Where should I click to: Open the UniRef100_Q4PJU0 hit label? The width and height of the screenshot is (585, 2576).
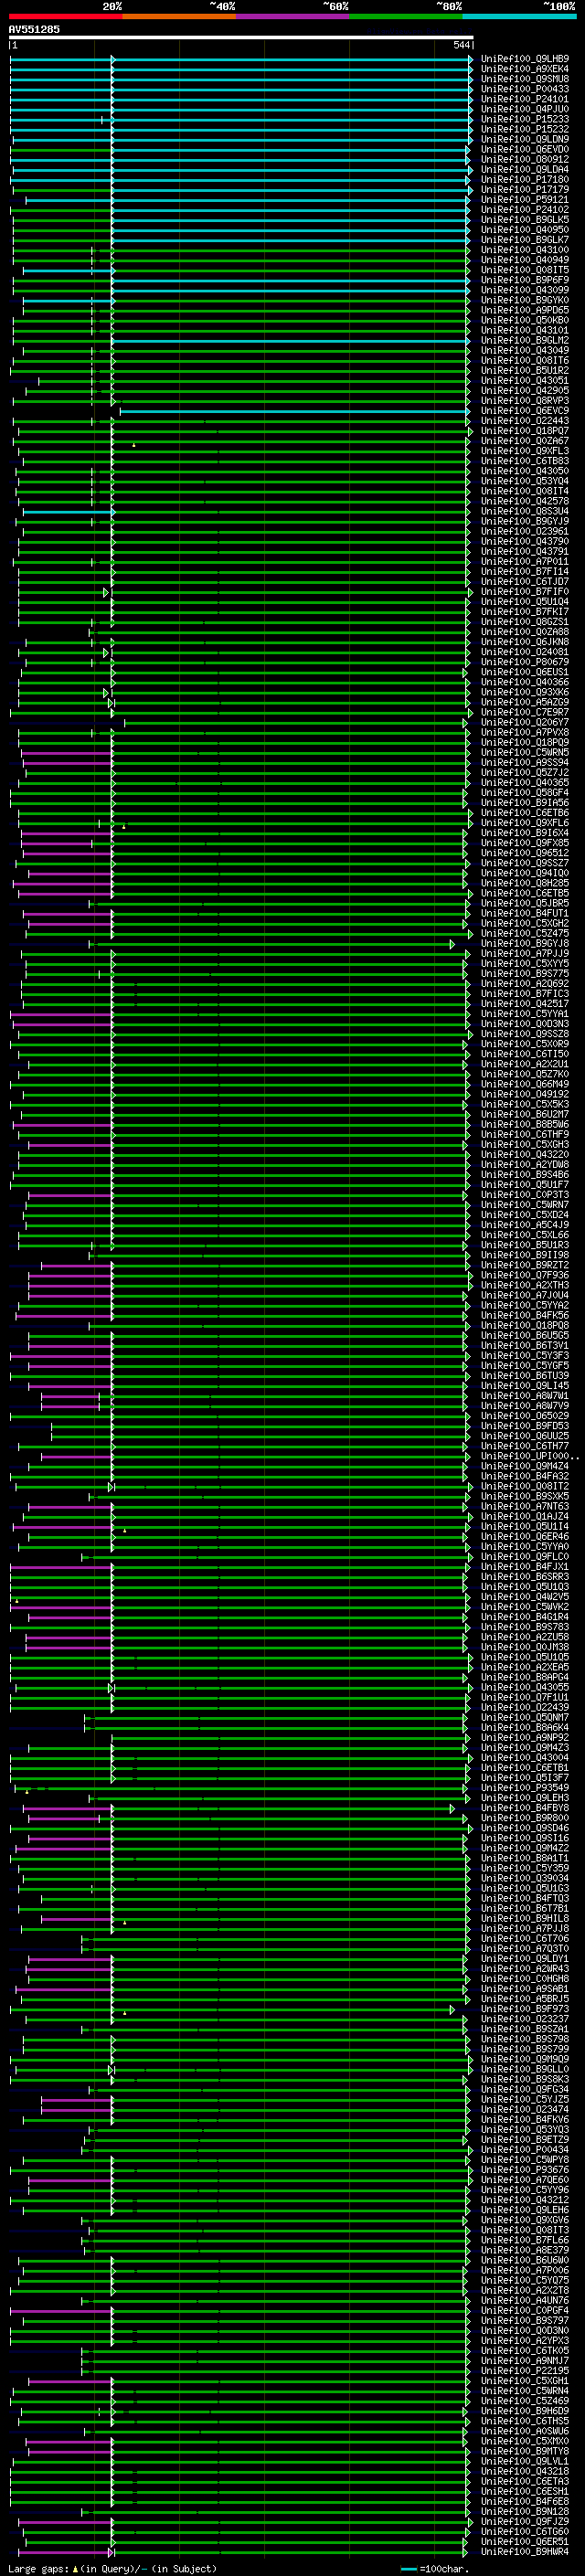[x=525, y=109]
